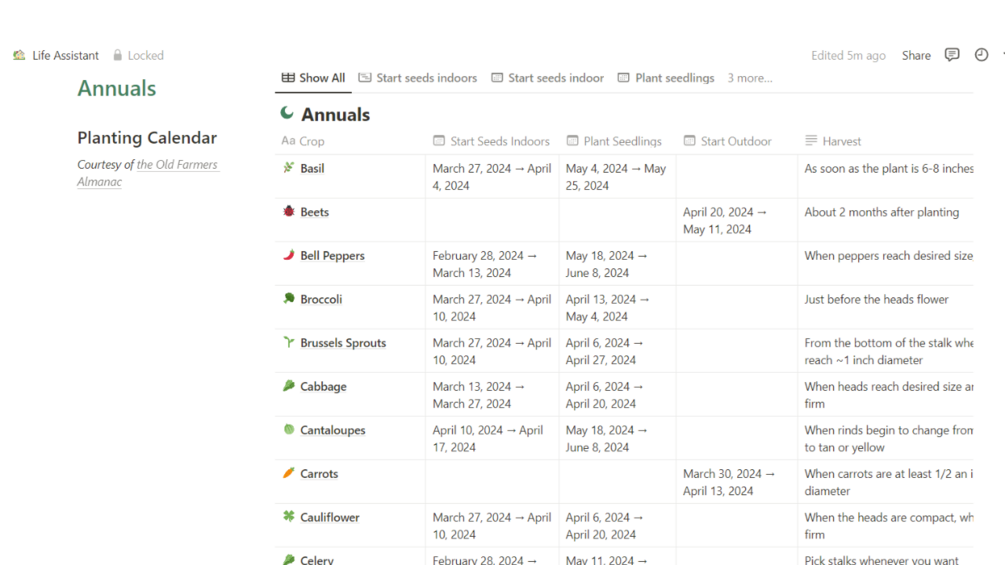
Task: Open the Brussels Sprouts page
Action: 343,343
